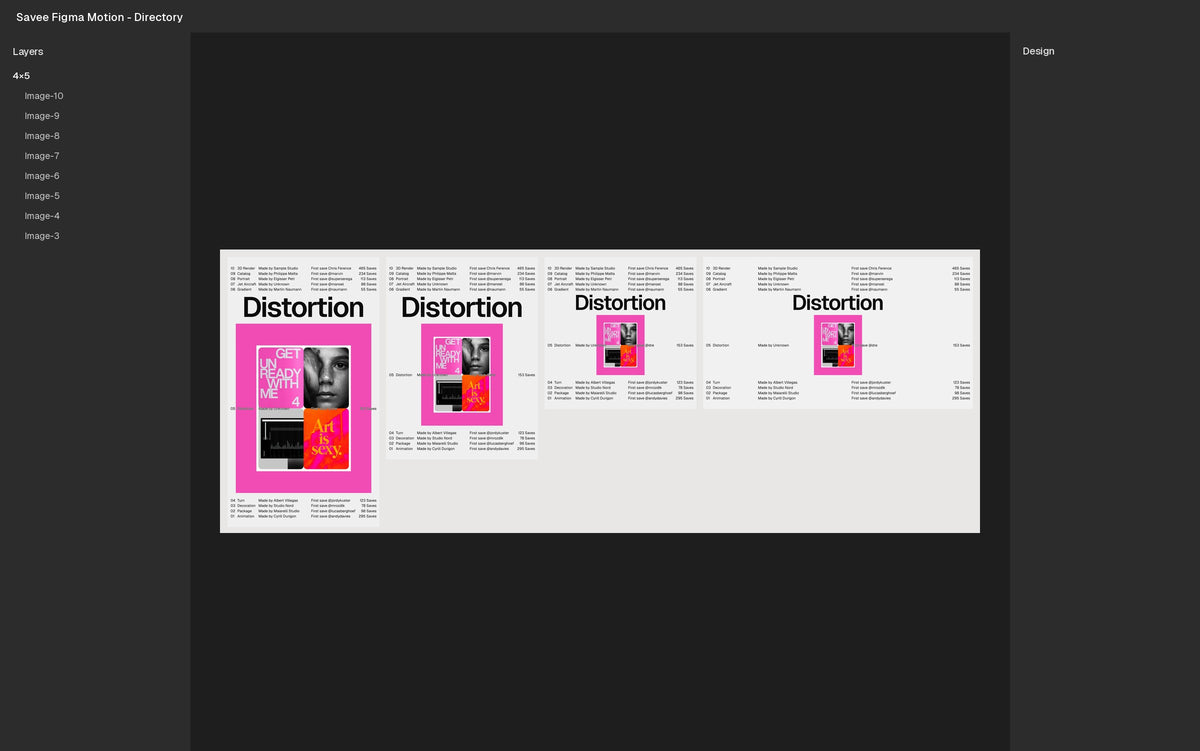
Task: Select the Image-8 layer
Action: pyautogui.click(x=42, y=136)
